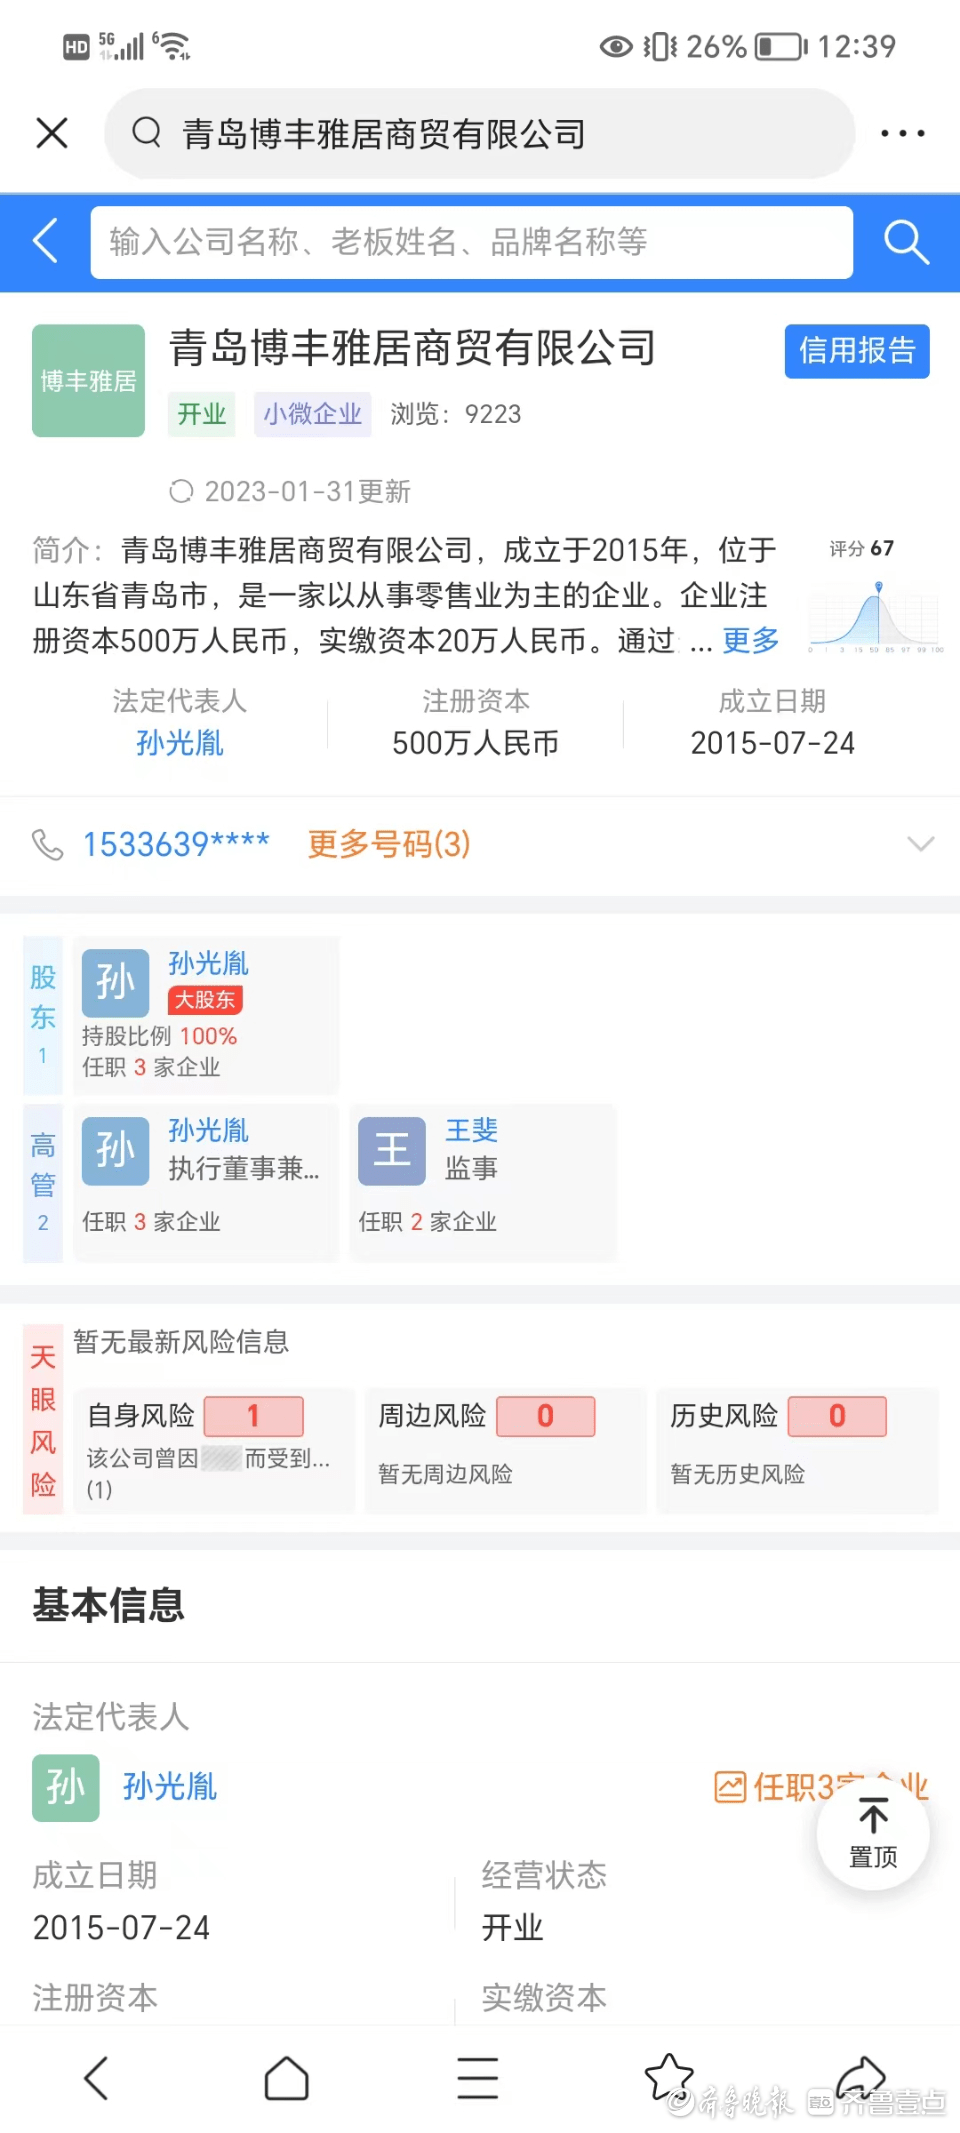Open 孙 avatar under 基本信息 法定代表人
Viewport: 960px width, 2133px height.
66,1788
